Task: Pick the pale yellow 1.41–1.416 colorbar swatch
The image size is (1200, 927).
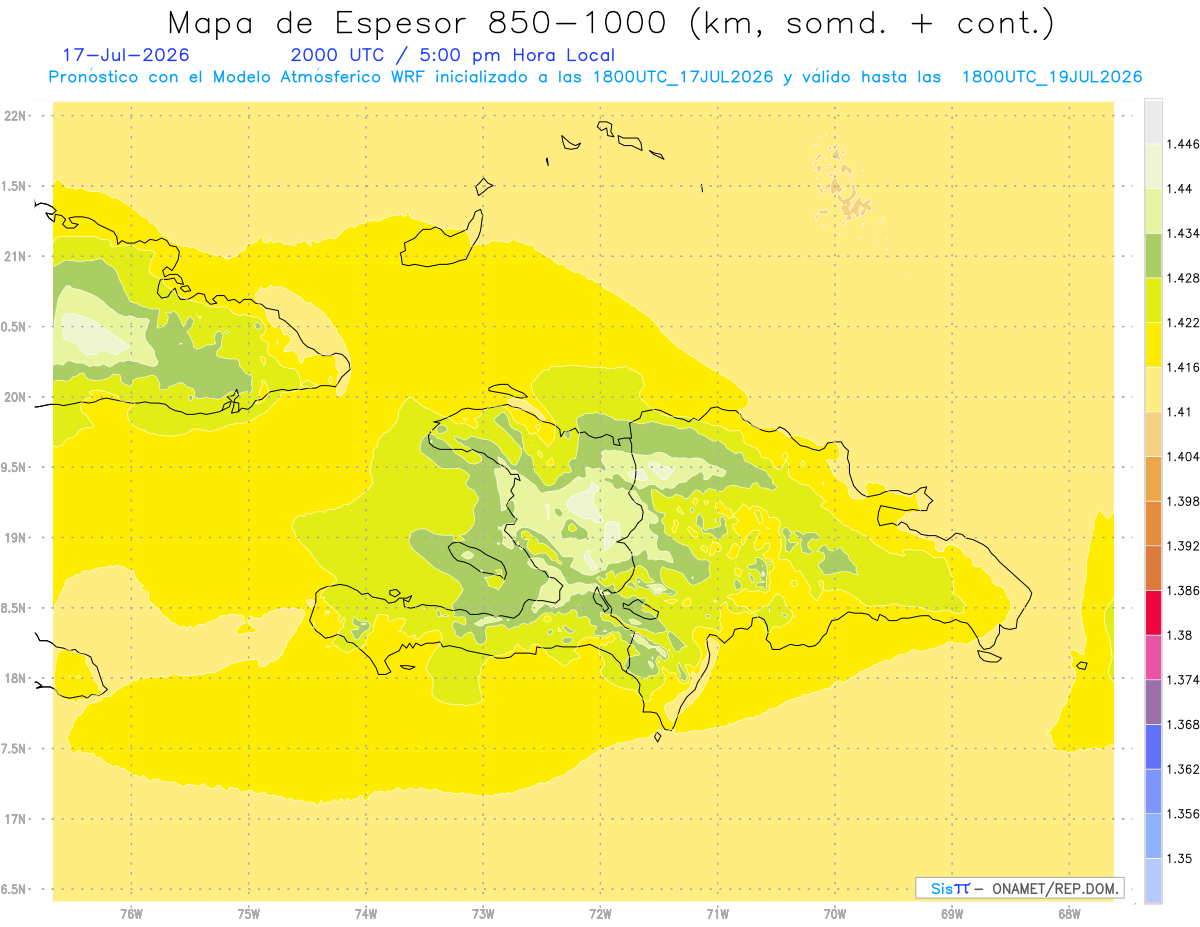Action: pos(1153,389)
